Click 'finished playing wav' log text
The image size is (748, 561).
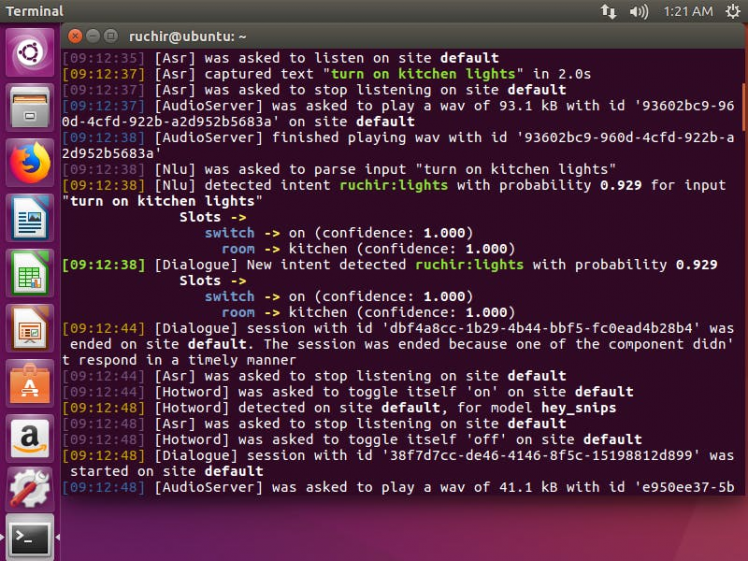pyautogui.click(x=353, y=137)
